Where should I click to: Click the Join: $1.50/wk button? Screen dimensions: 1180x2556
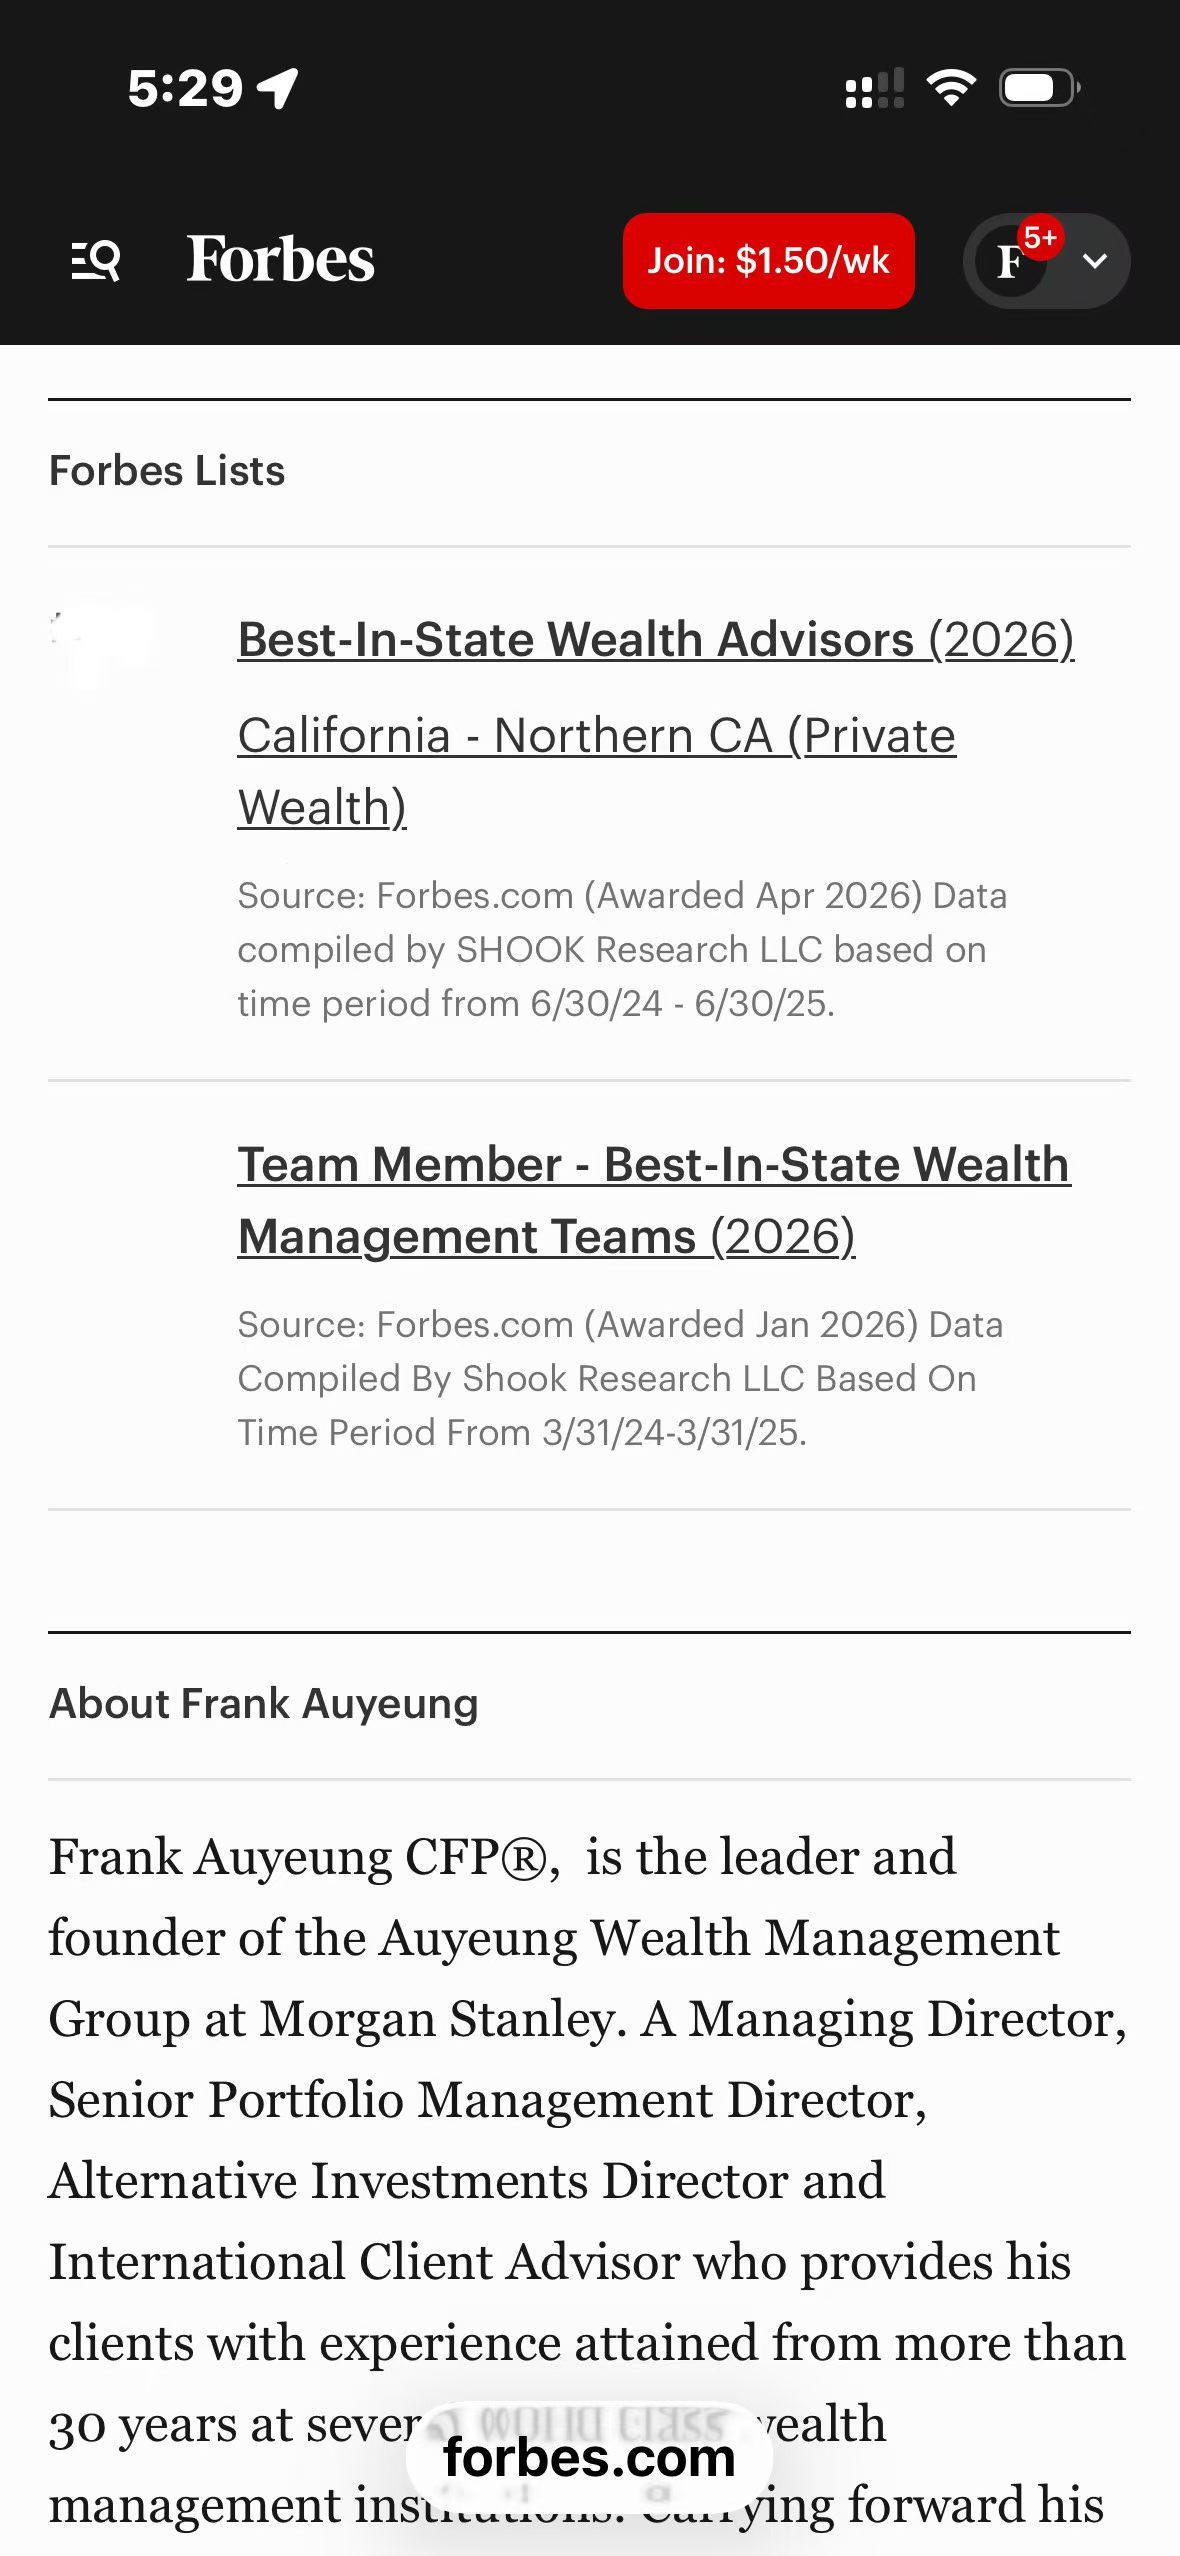768,261
